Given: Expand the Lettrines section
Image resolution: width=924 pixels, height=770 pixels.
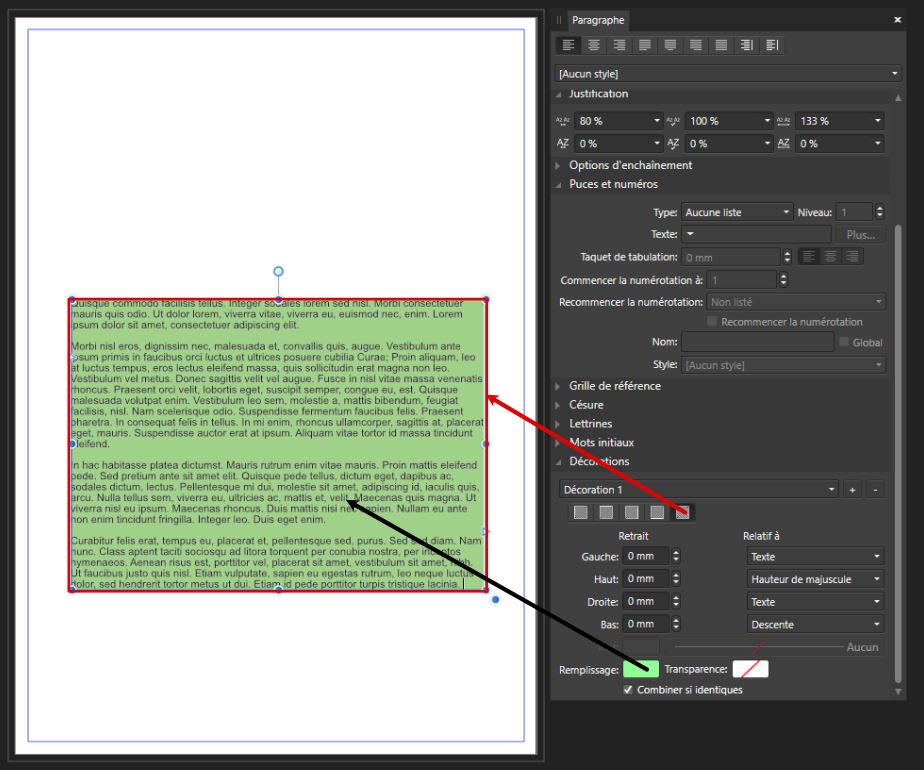Looking at the screenshot, I should point(558,424).
